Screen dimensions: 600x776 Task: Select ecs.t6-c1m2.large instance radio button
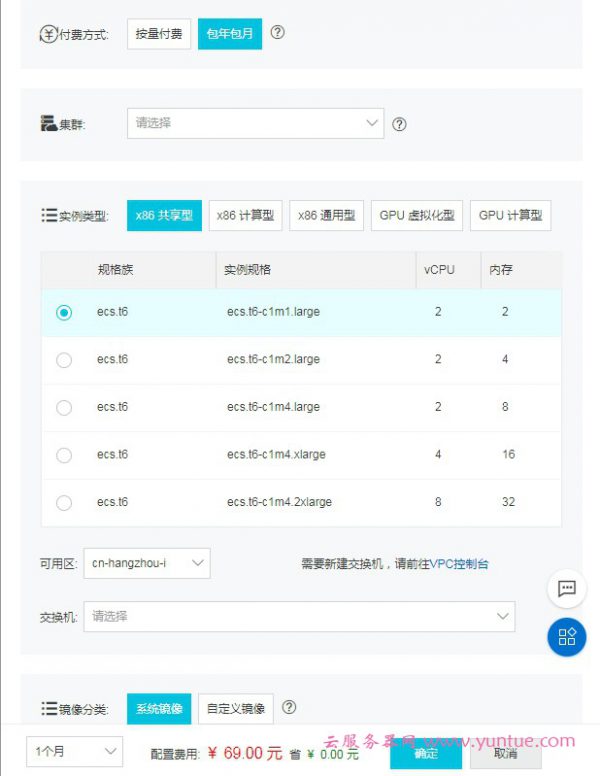click(64, 360)
